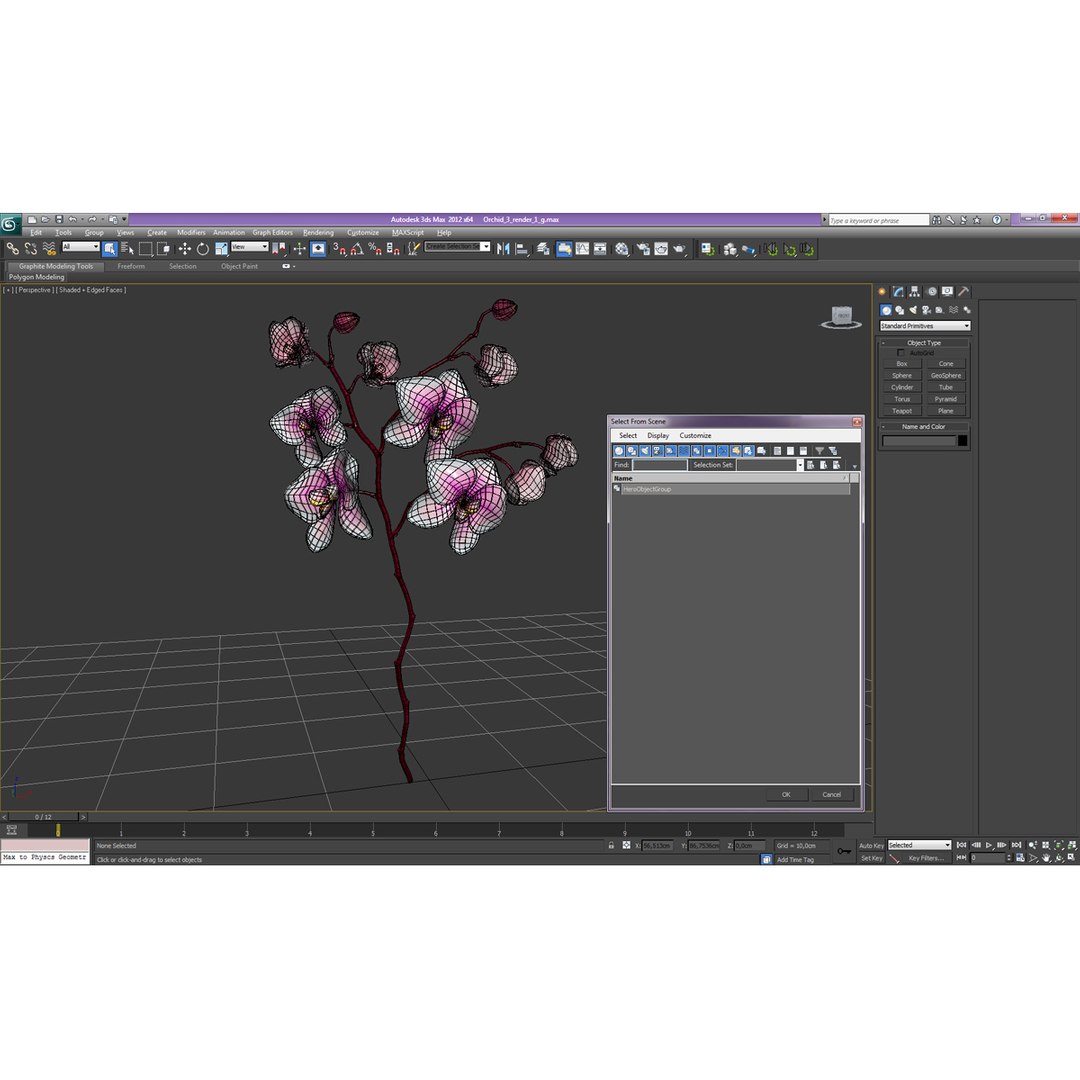Open the key filter Selected dropdown
The image size is (1080, 1080).
[920, 845]
